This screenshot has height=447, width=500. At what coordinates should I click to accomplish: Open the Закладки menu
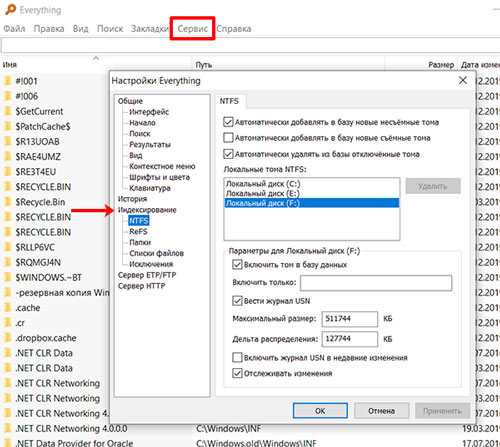(150, 29)
